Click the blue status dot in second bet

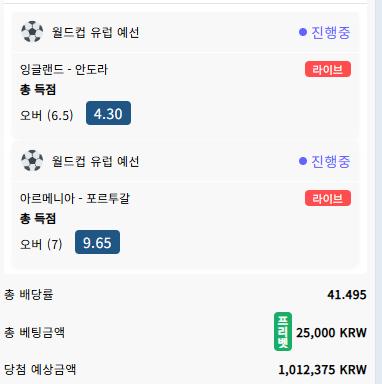coord(303,161)
